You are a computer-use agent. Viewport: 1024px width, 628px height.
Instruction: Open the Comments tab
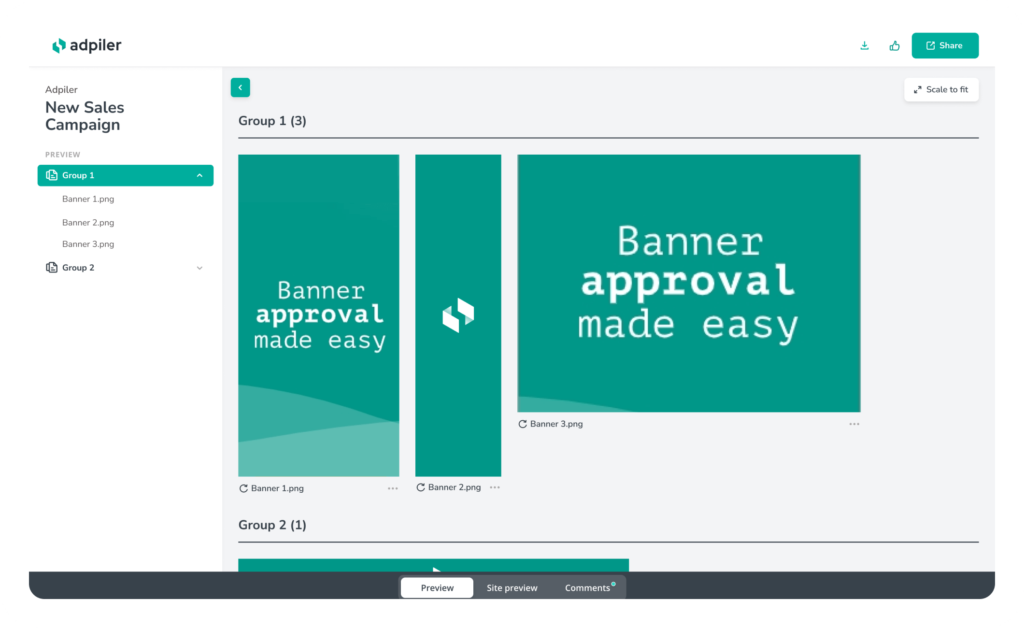pyautogui.click(x=587, y=588)
